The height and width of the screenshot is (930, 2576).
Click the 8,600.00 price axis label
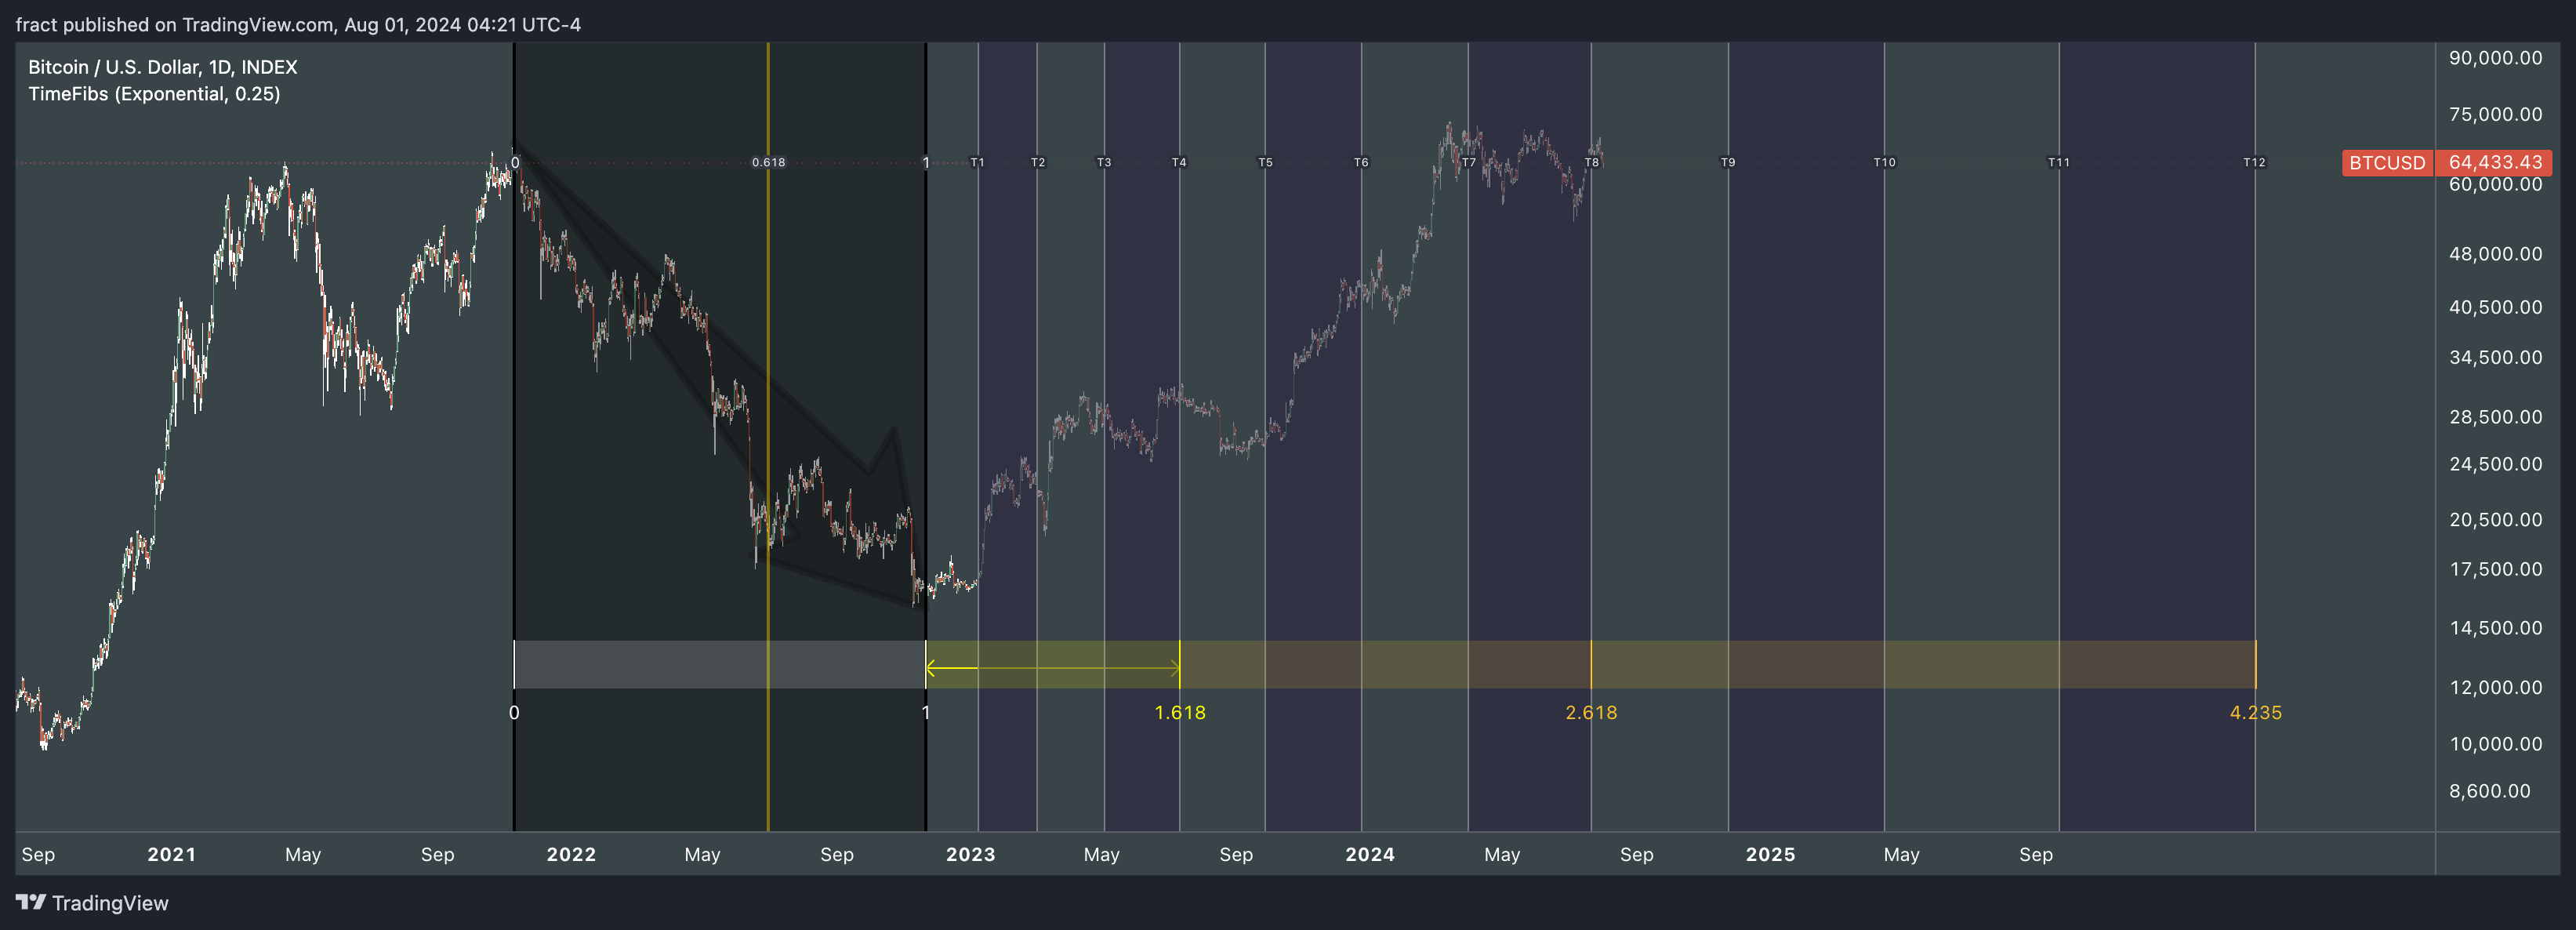[x=2489, y=791]
